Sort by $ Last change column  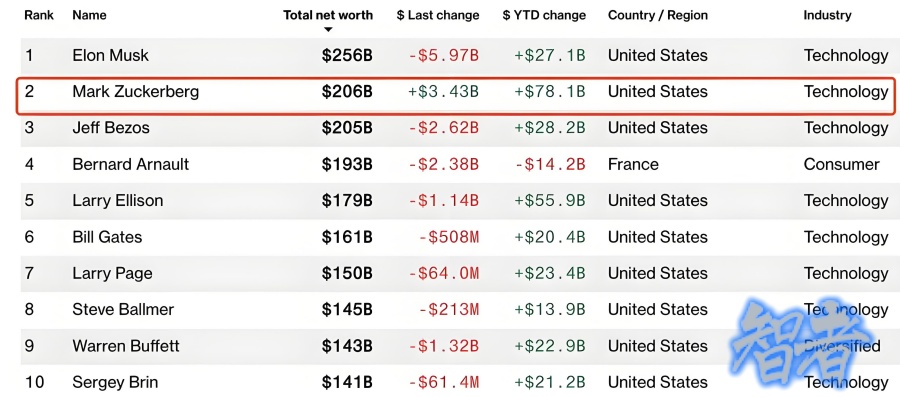point(438,15)
